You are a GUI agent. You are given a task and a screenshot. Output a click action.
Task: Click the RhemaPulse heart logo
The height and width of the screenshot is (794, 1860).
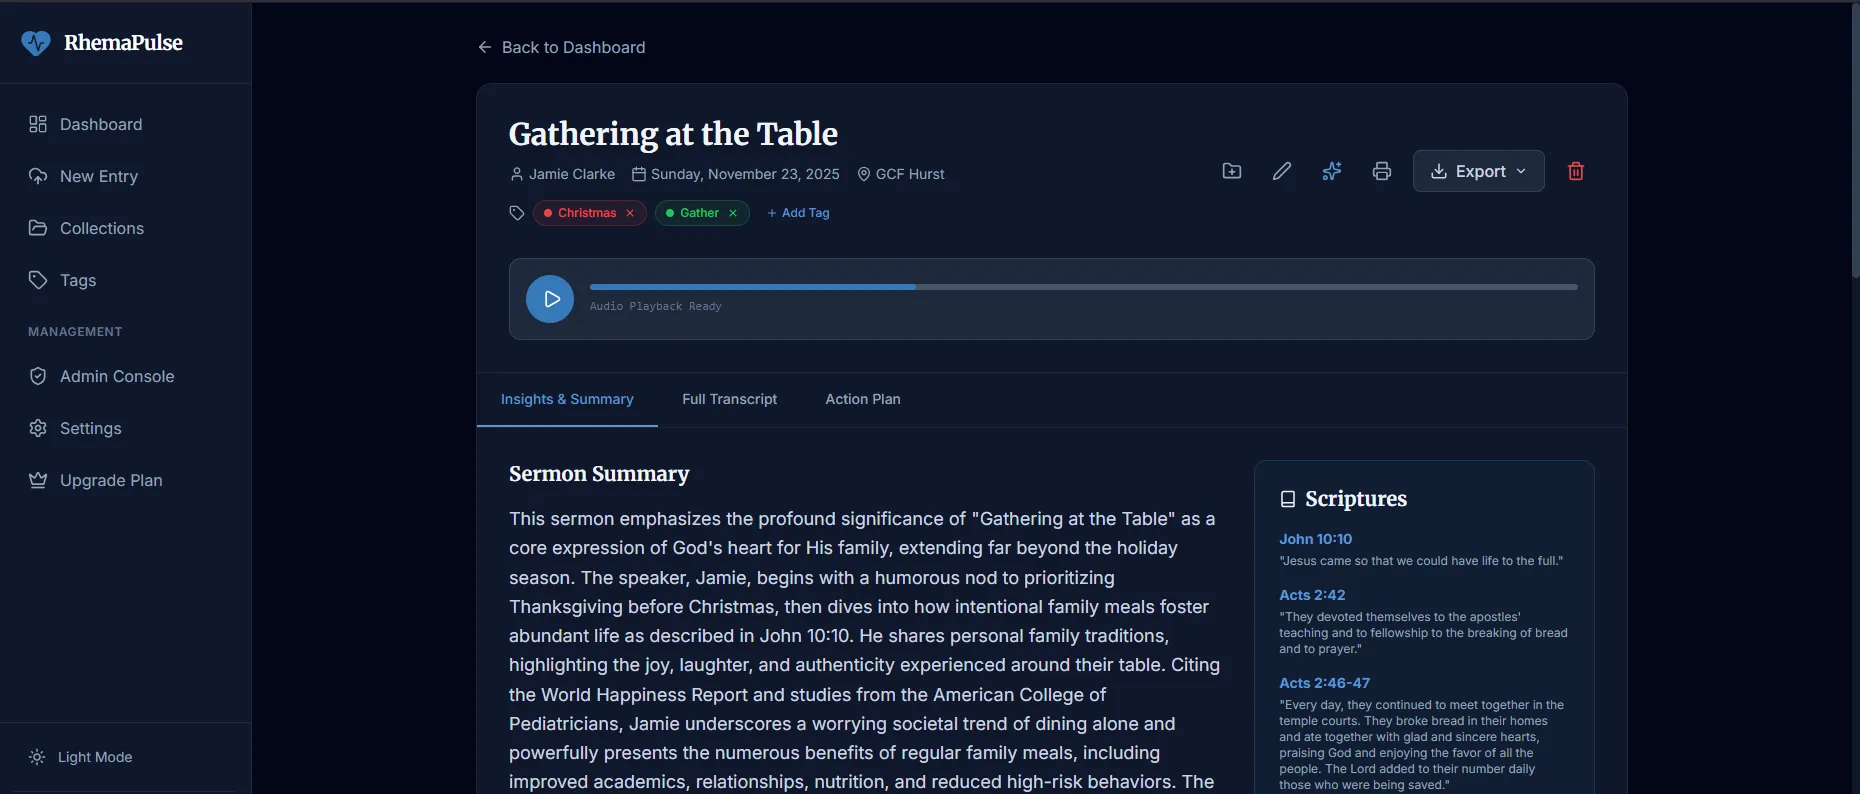36,43
